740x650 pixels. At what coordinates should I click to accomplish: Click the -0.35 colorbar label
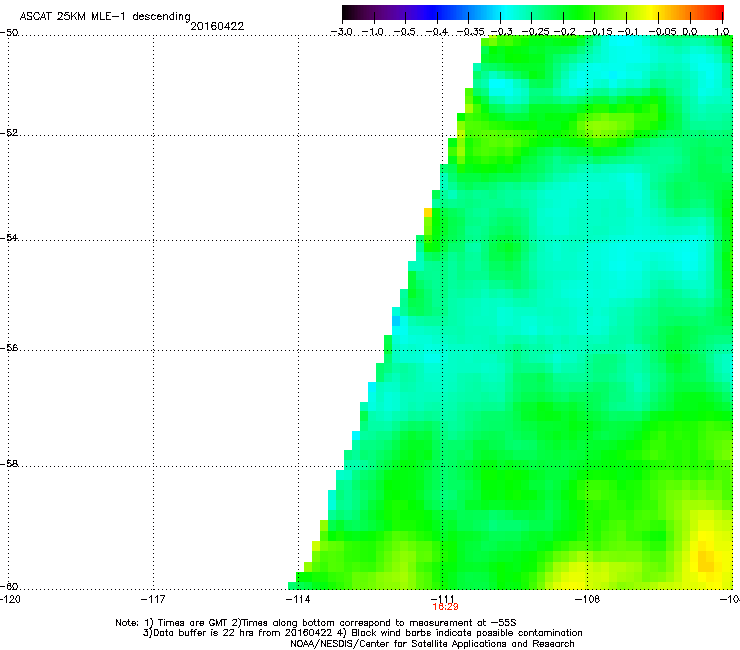[x=470, y=32]
